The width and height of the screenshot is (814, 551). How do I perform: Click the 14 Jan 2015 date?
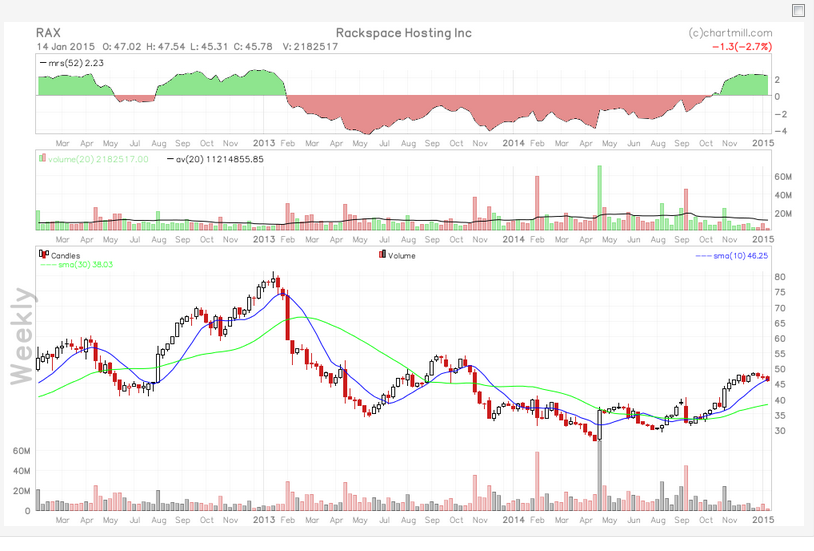65,47
